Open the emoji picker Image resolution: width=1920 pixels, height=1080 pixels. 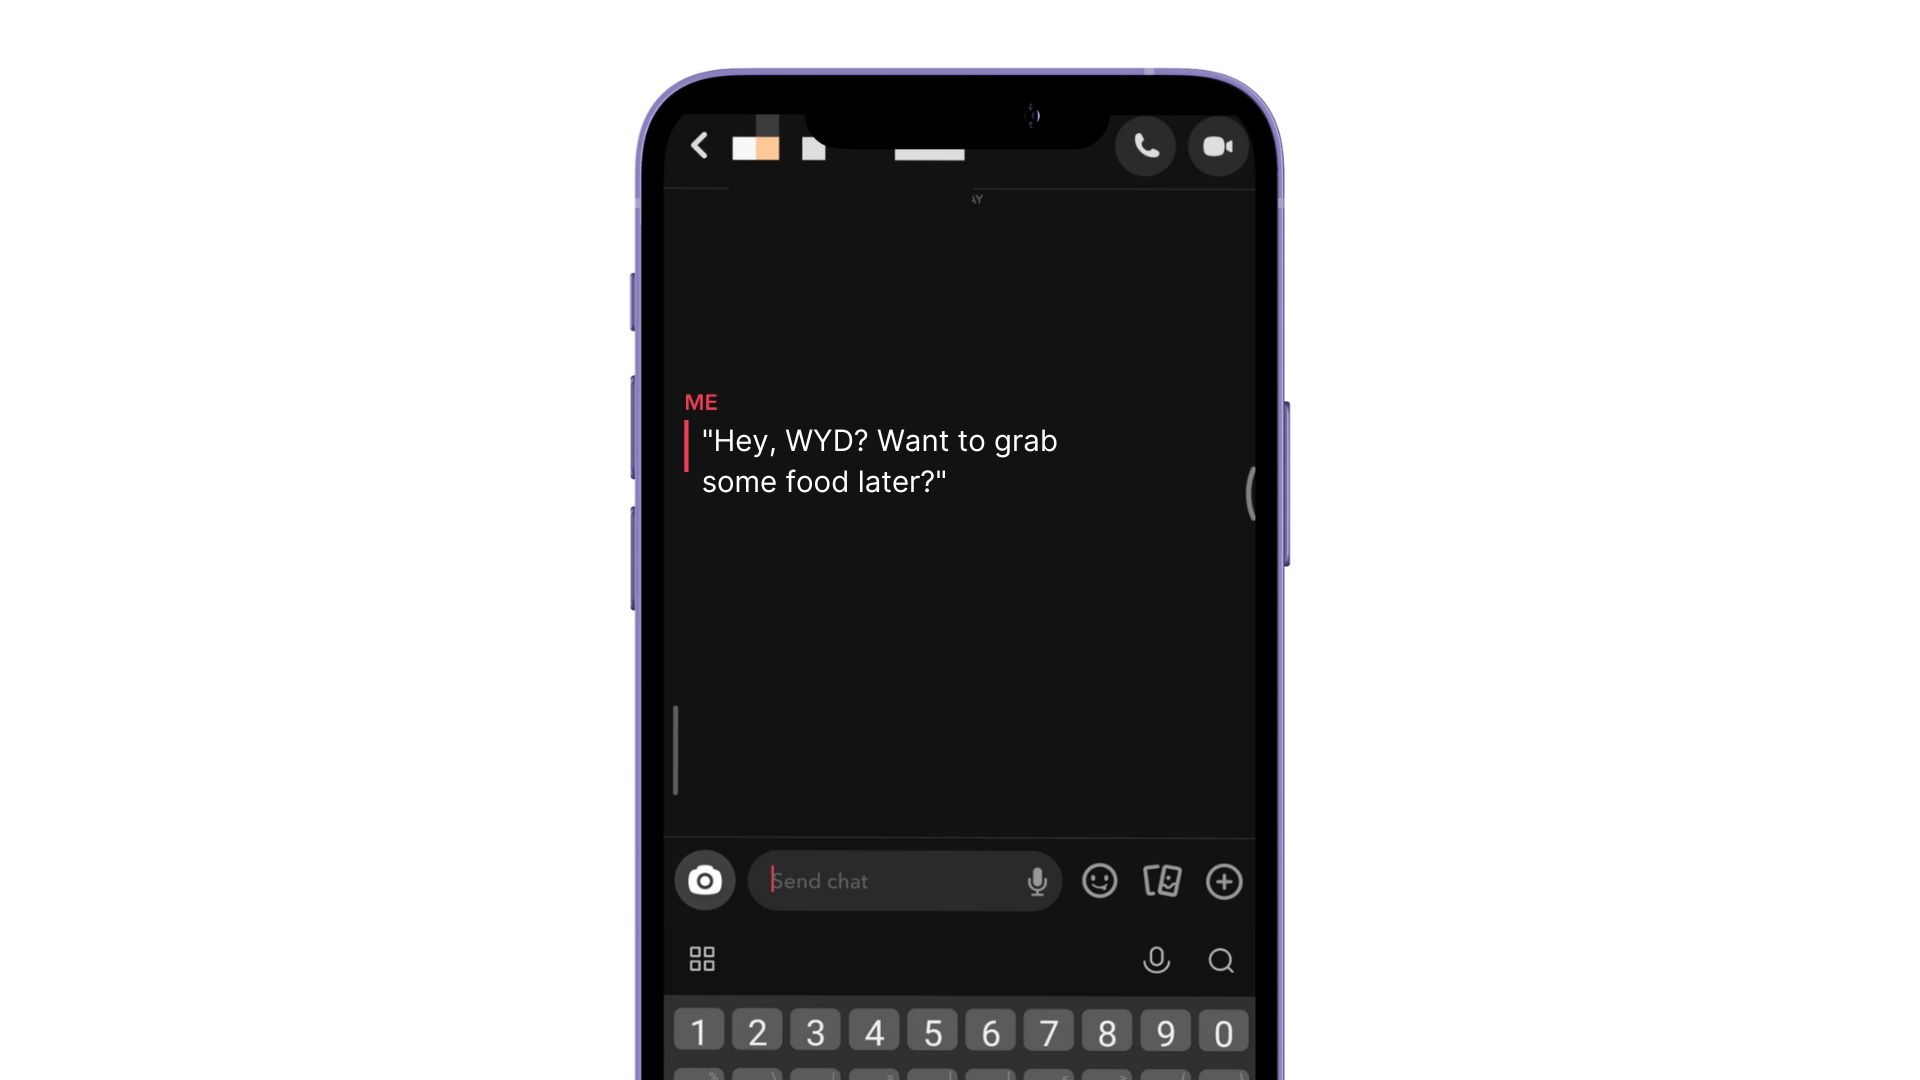coord(1098,881)
